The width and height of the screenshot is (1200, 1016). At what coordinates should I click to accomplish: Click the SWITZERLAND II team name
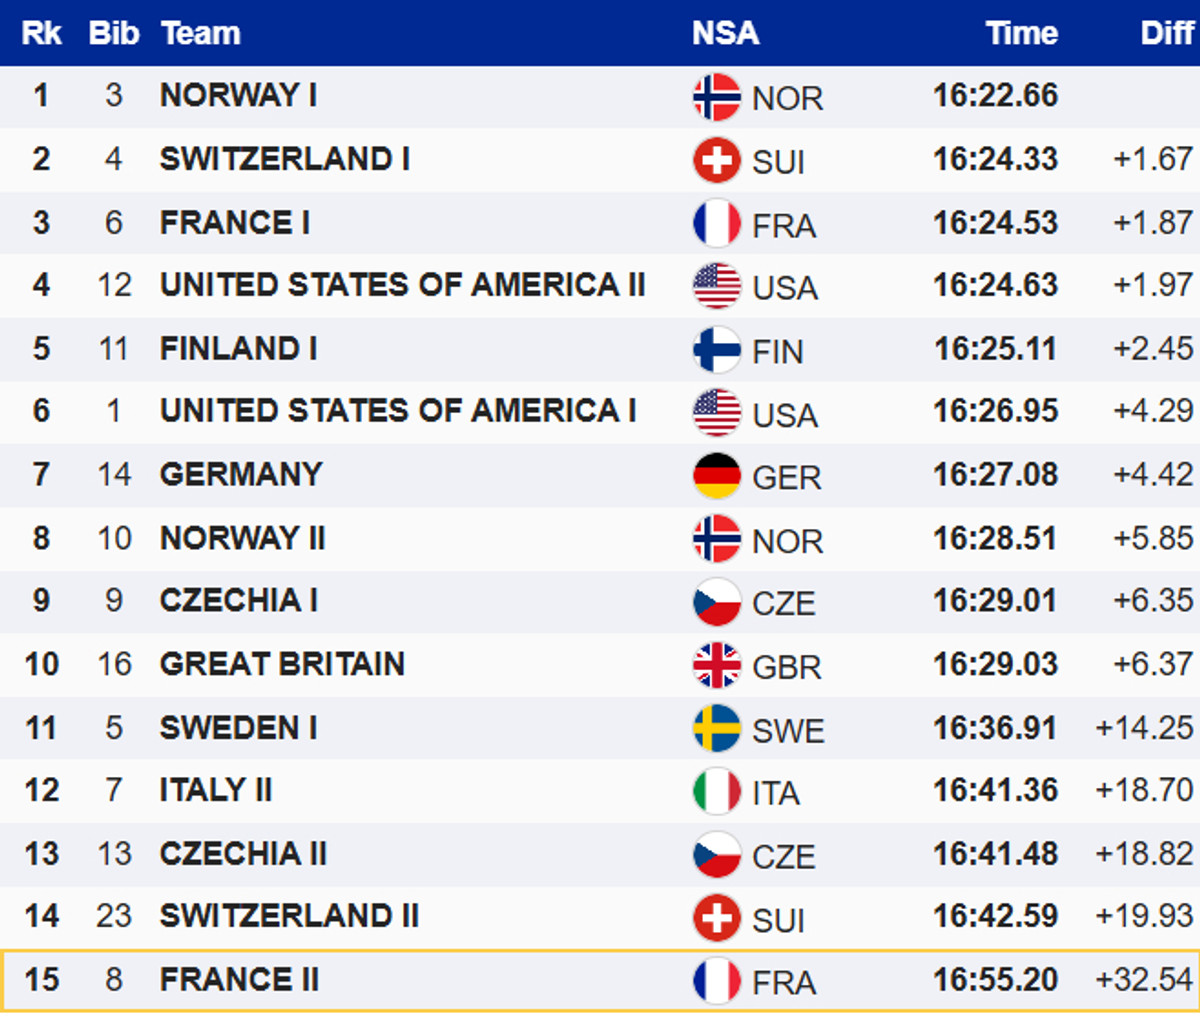point(289,916)
